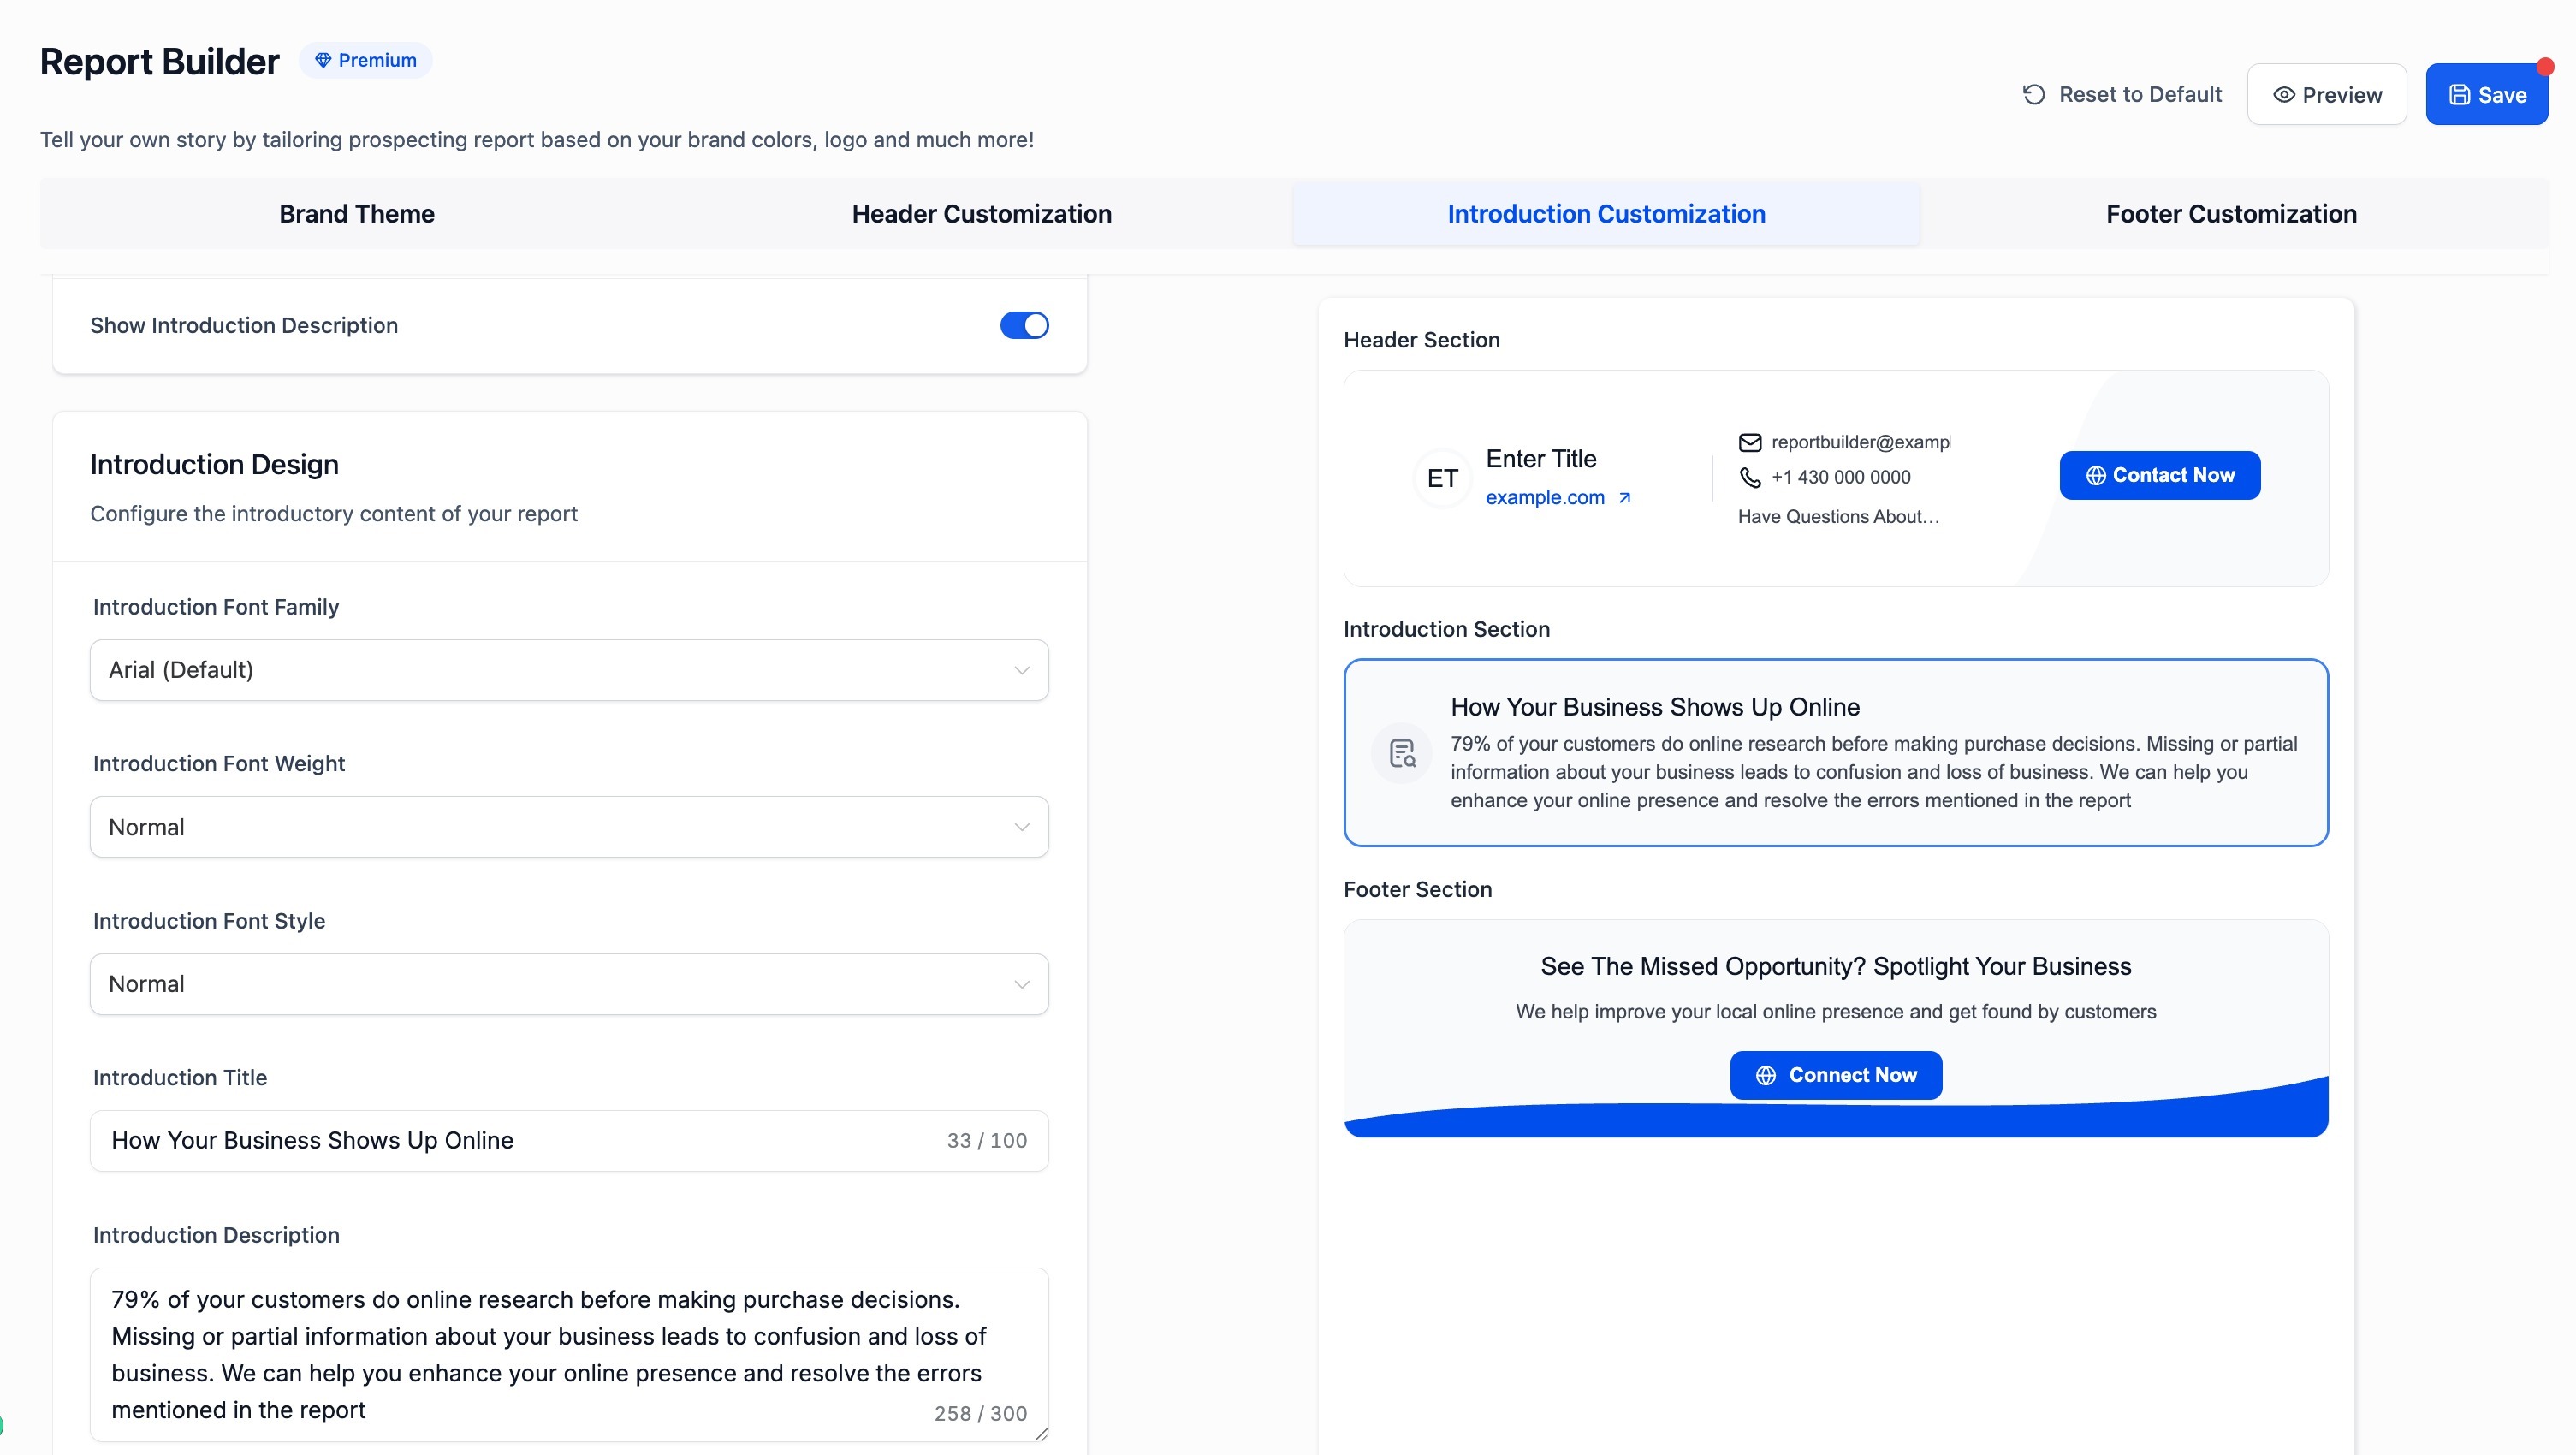Toggle off Show Introduction Description switch

tap(1024, 325)
